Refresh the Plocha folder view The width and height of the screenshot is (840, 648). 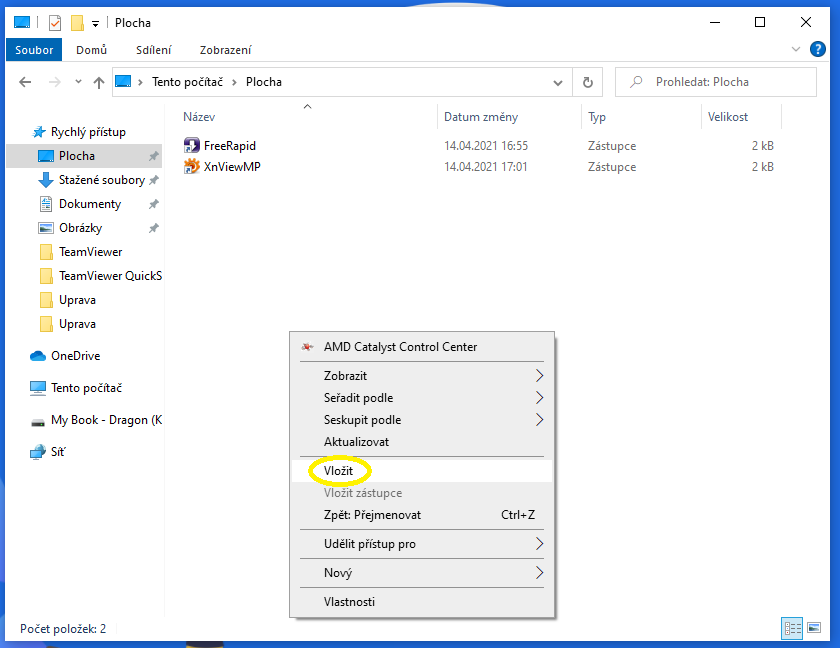click(x=588, y=82)
